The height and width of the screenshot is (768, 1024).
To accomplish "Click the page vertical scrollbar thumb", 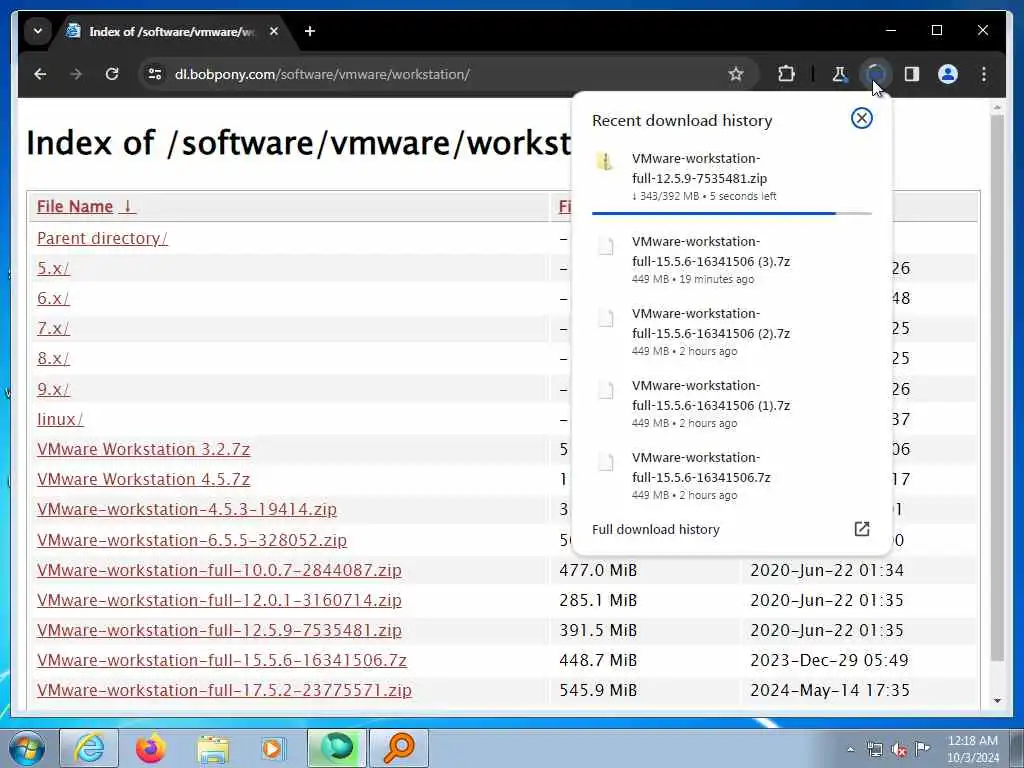I will 997,389.
